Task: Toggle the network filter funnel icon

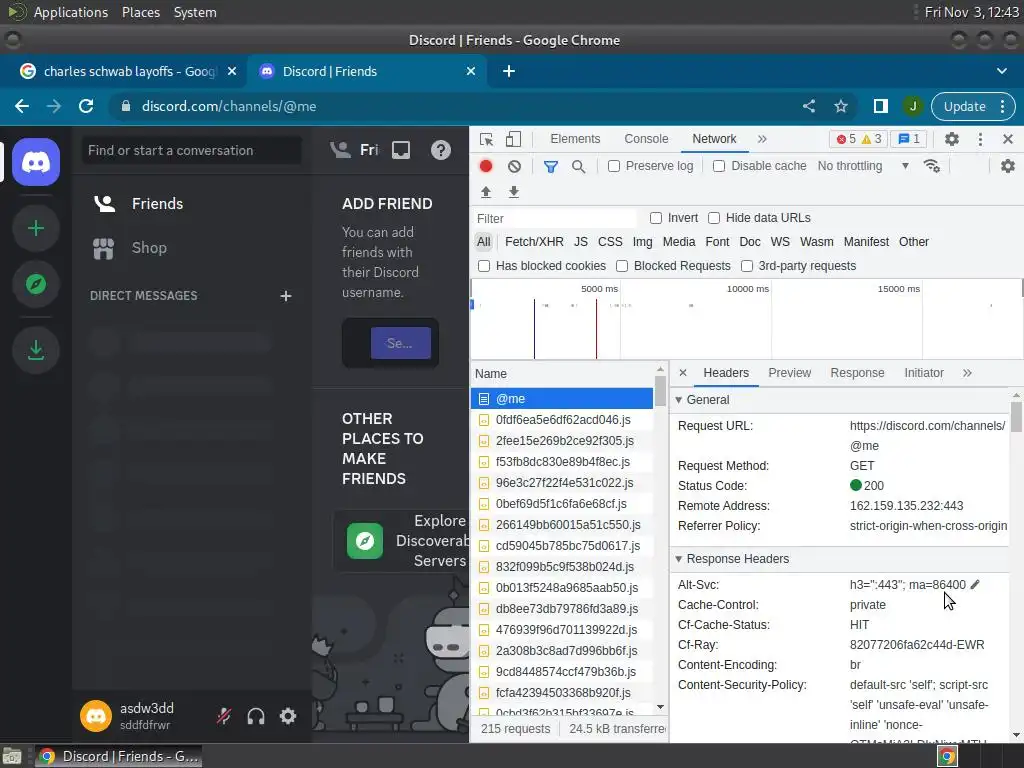Action: pyautogui.click(x=551, y=167)
